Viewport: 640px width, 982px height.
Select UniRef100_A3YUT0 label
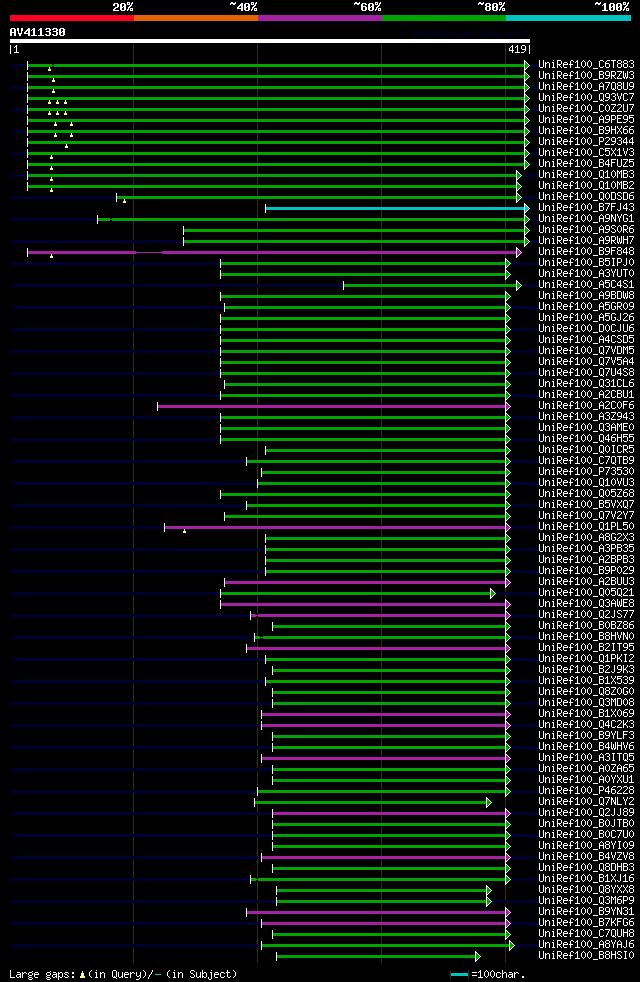(586, 274)
